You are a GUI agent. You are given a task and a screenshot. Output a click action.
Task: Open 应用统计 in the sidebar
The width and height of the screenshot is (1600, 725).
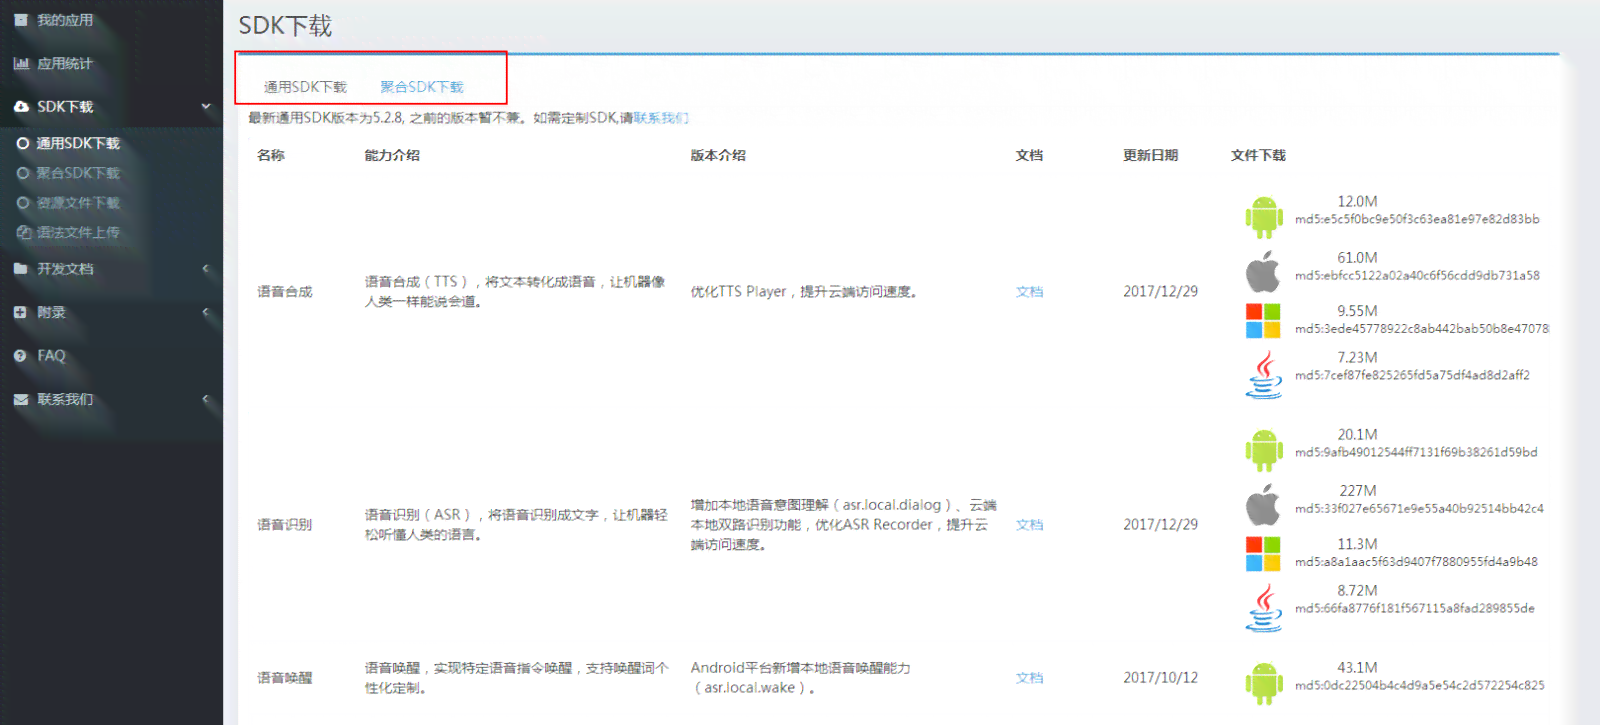pos(65,64)
